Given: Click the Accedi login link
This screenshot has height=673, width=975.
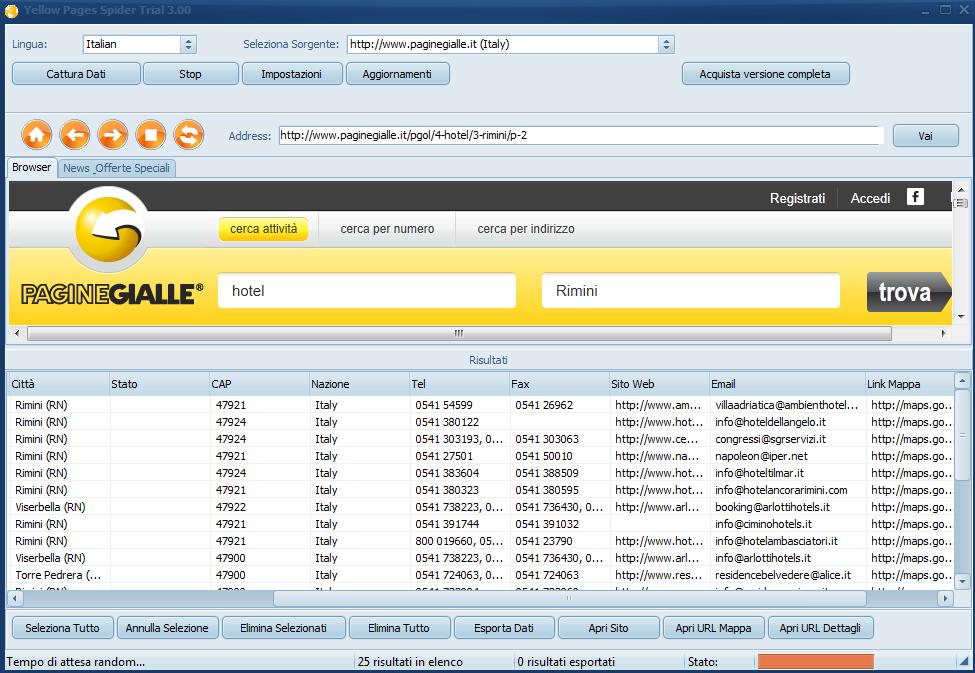Looking at the screenshot, I should [x=870, y=198].
